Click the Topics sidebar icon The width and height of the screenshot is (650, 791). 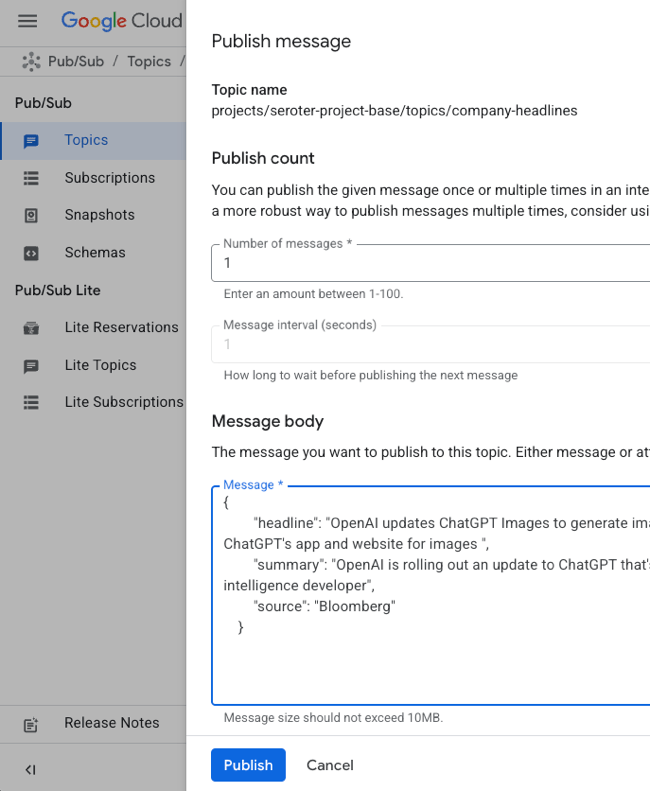(31, 141)
